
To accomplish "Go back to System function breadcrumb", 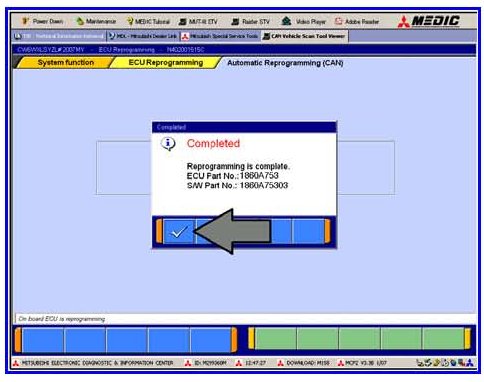I will point(65,63).
